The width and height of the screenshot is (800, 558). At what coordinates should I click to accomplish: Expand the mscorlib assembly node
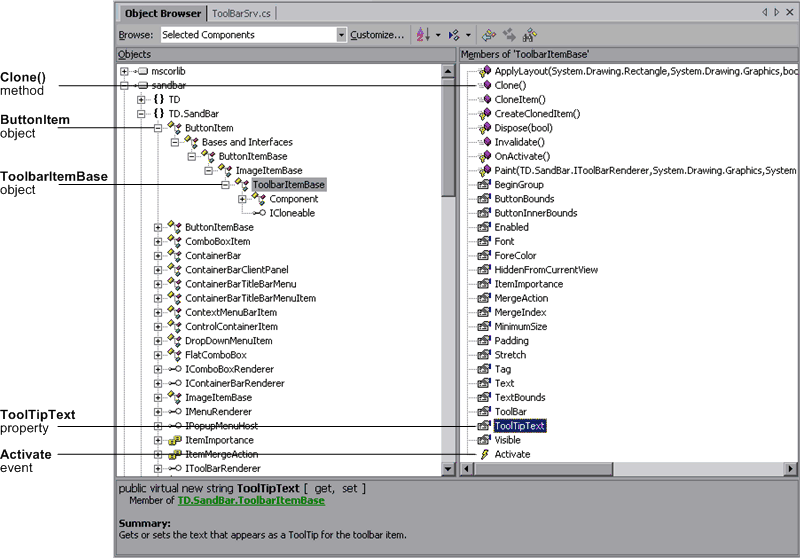[x=124, y=71]
